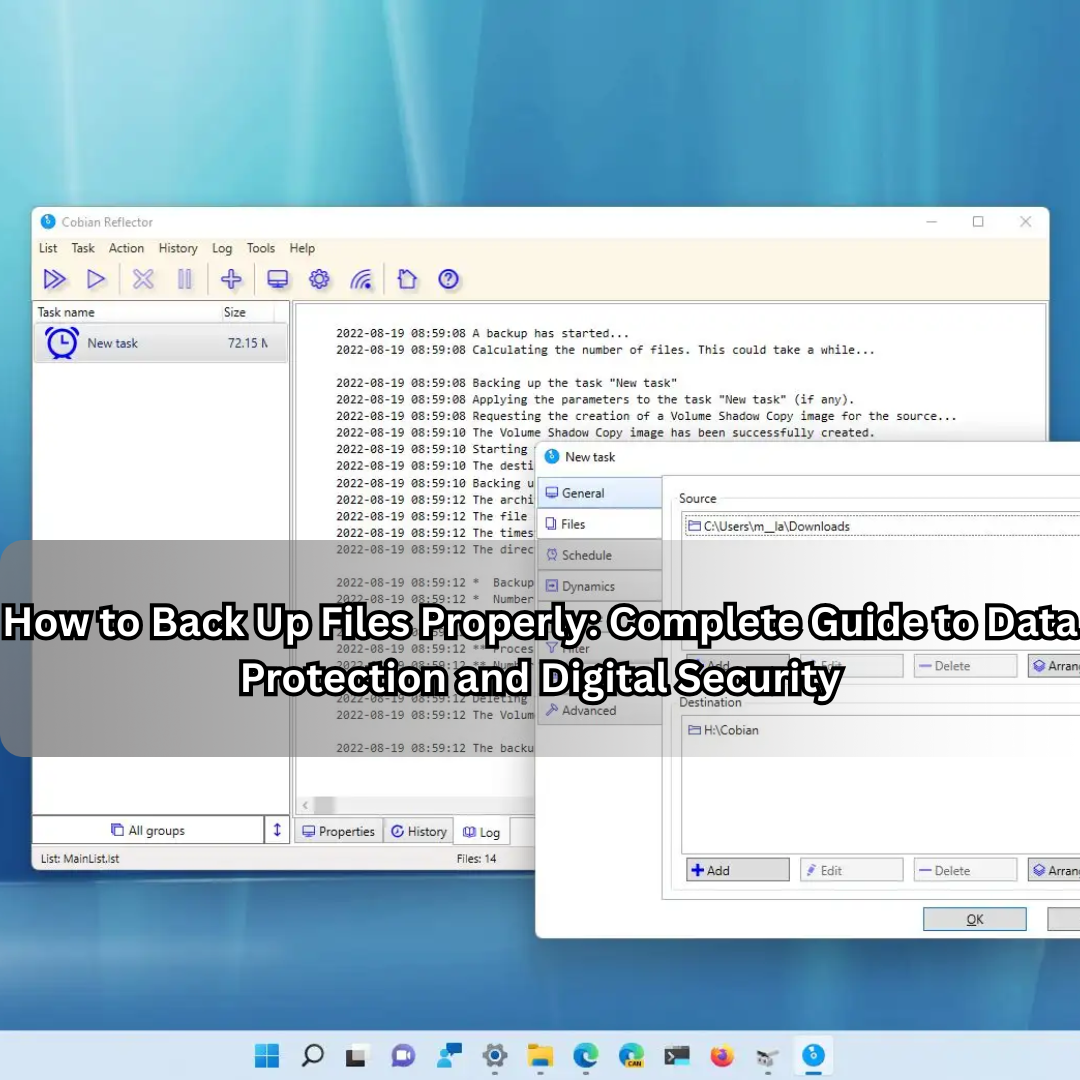Open the Task menu in the menu bar
Viewport: 1080px width, 1080px height.
83,248
